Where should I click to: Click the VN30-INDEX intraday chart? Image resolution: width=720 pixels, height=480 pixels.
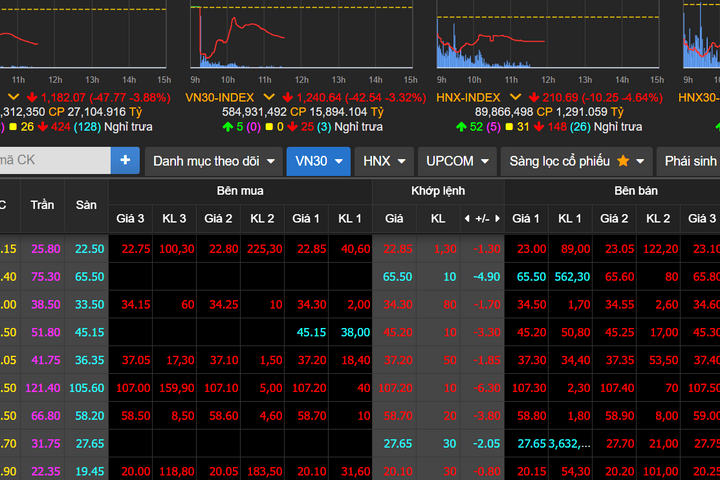click(301, 34)
